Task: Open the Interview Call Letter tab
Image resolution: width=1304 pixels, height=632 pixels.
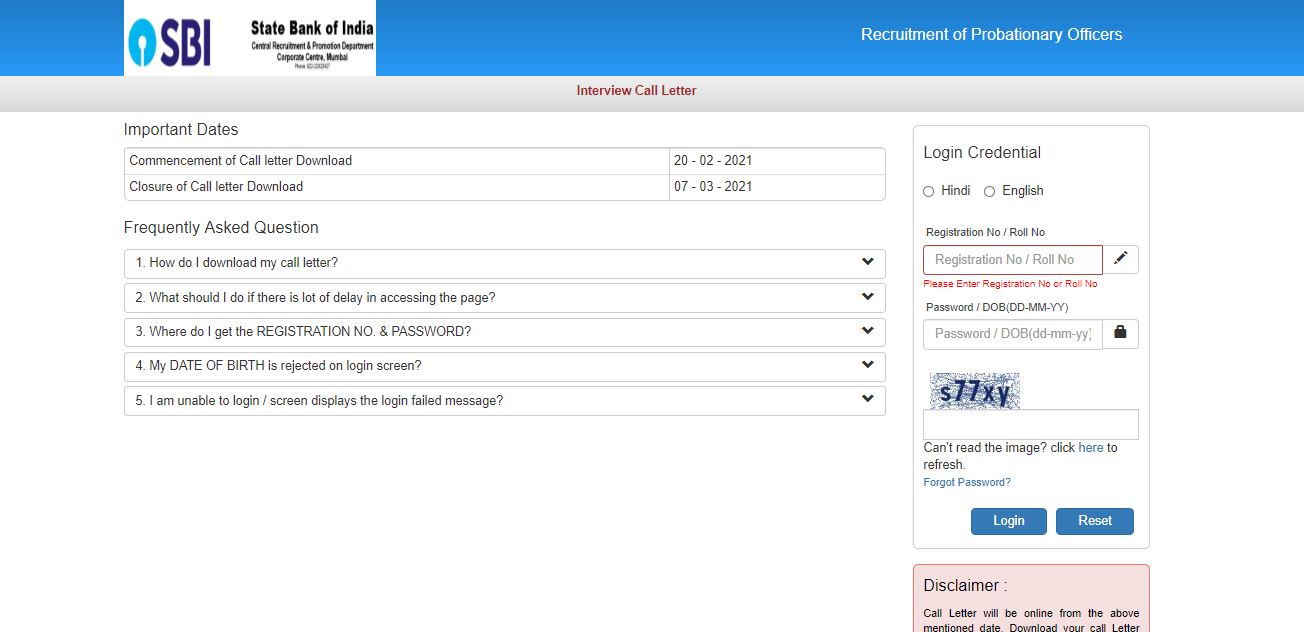Action: point(637,90)
